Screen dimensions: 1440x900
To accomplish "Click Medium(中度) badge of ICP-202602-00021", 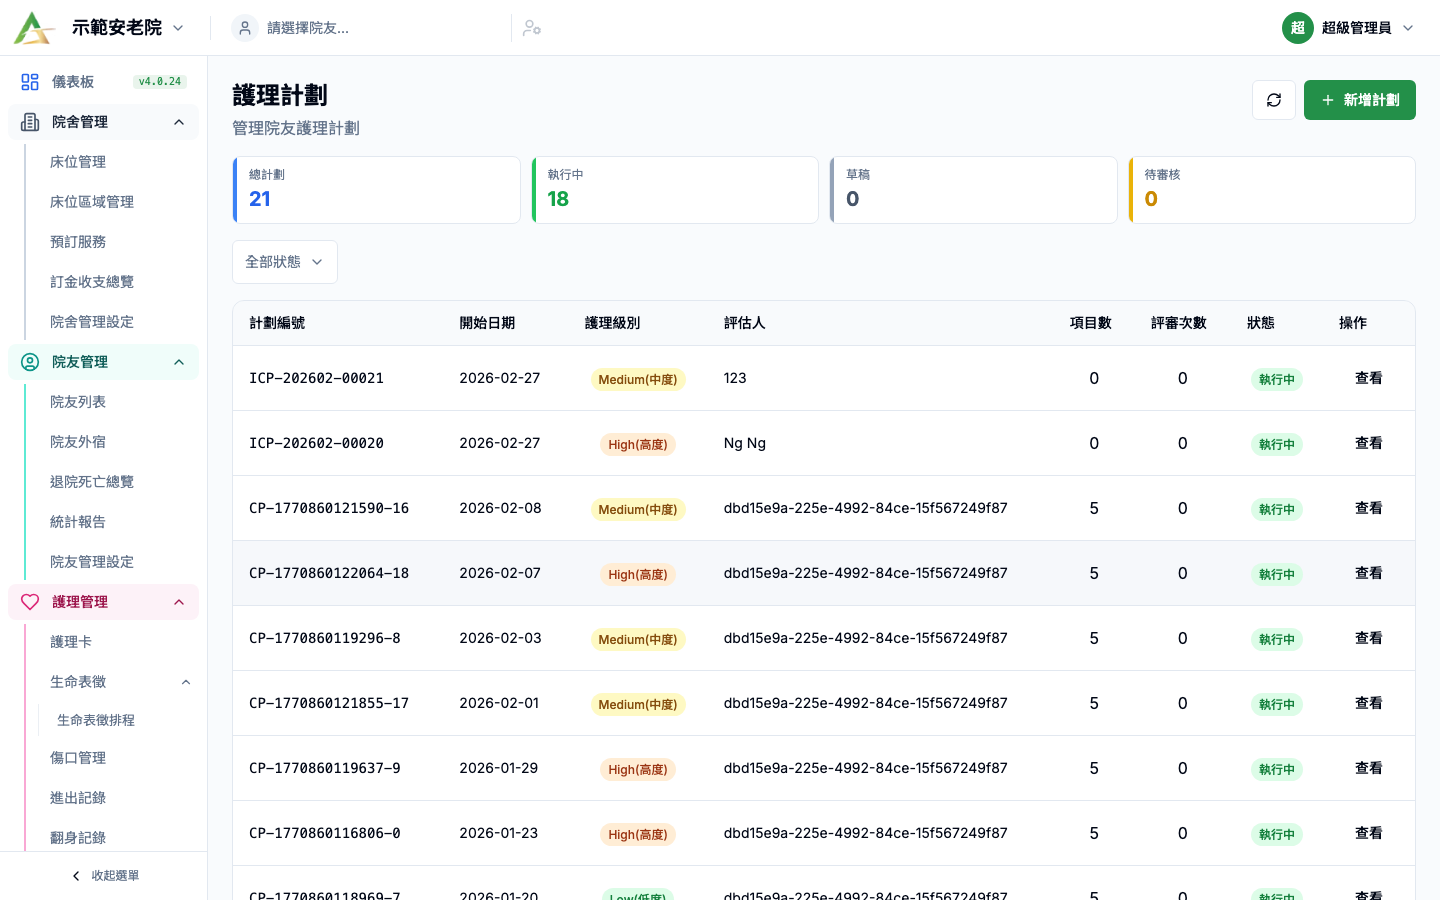I will (638, 379).
